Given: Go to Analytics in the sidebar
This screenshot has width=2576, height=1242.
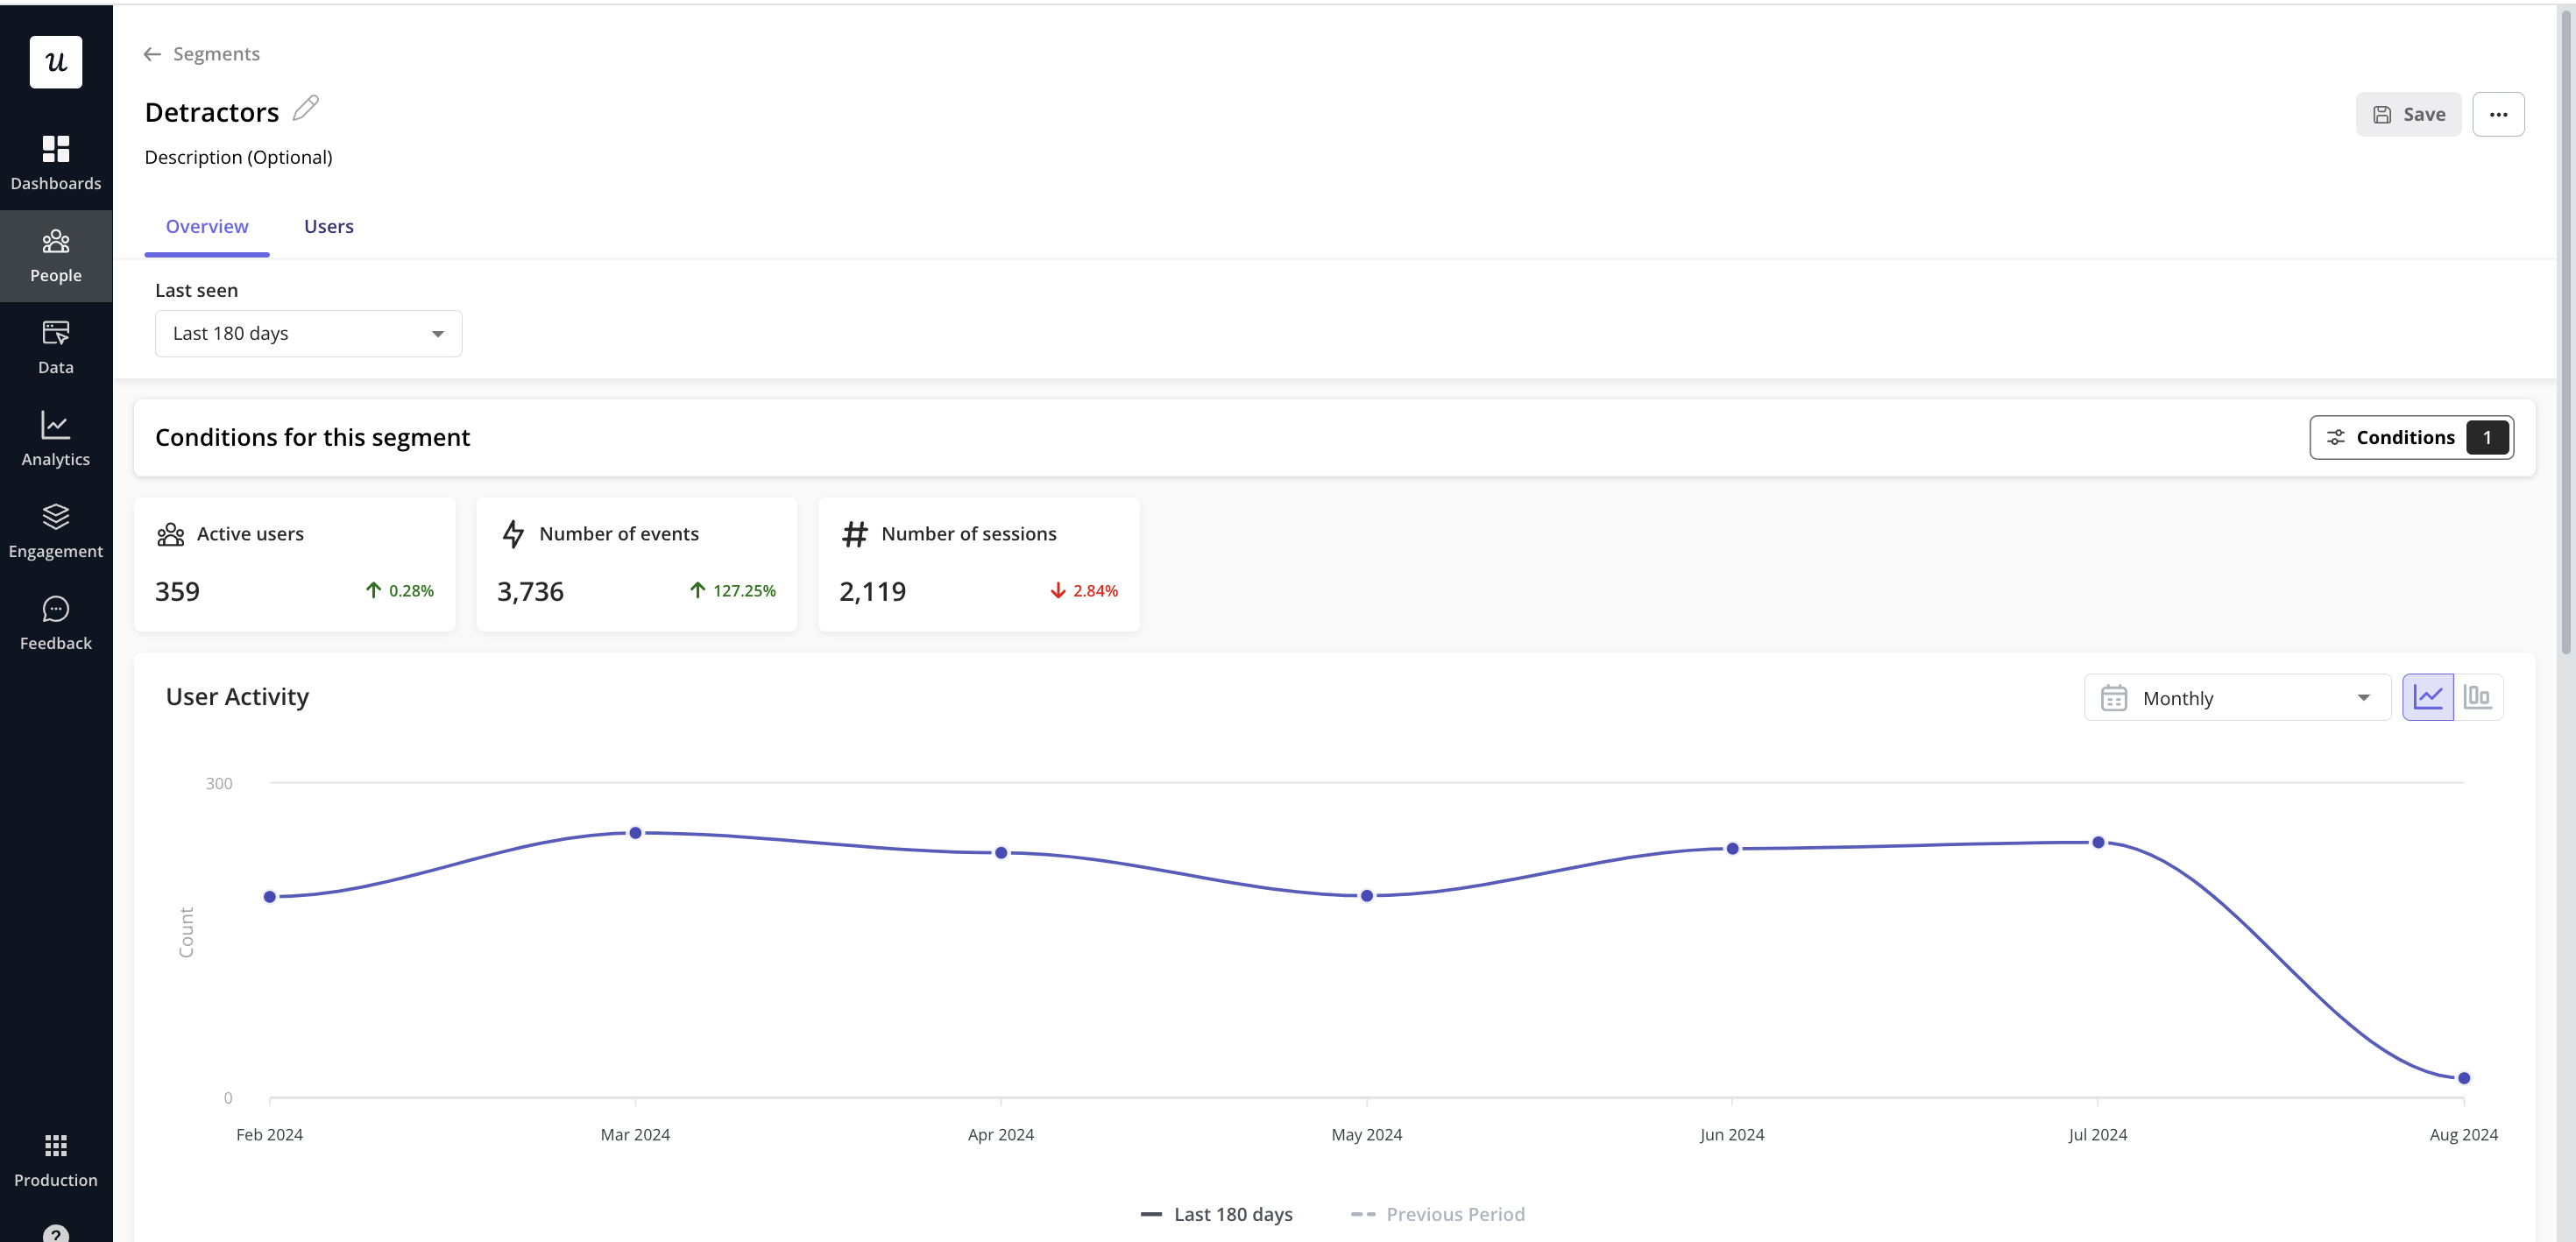Looking at the screenshot, I should pos(56,438).
